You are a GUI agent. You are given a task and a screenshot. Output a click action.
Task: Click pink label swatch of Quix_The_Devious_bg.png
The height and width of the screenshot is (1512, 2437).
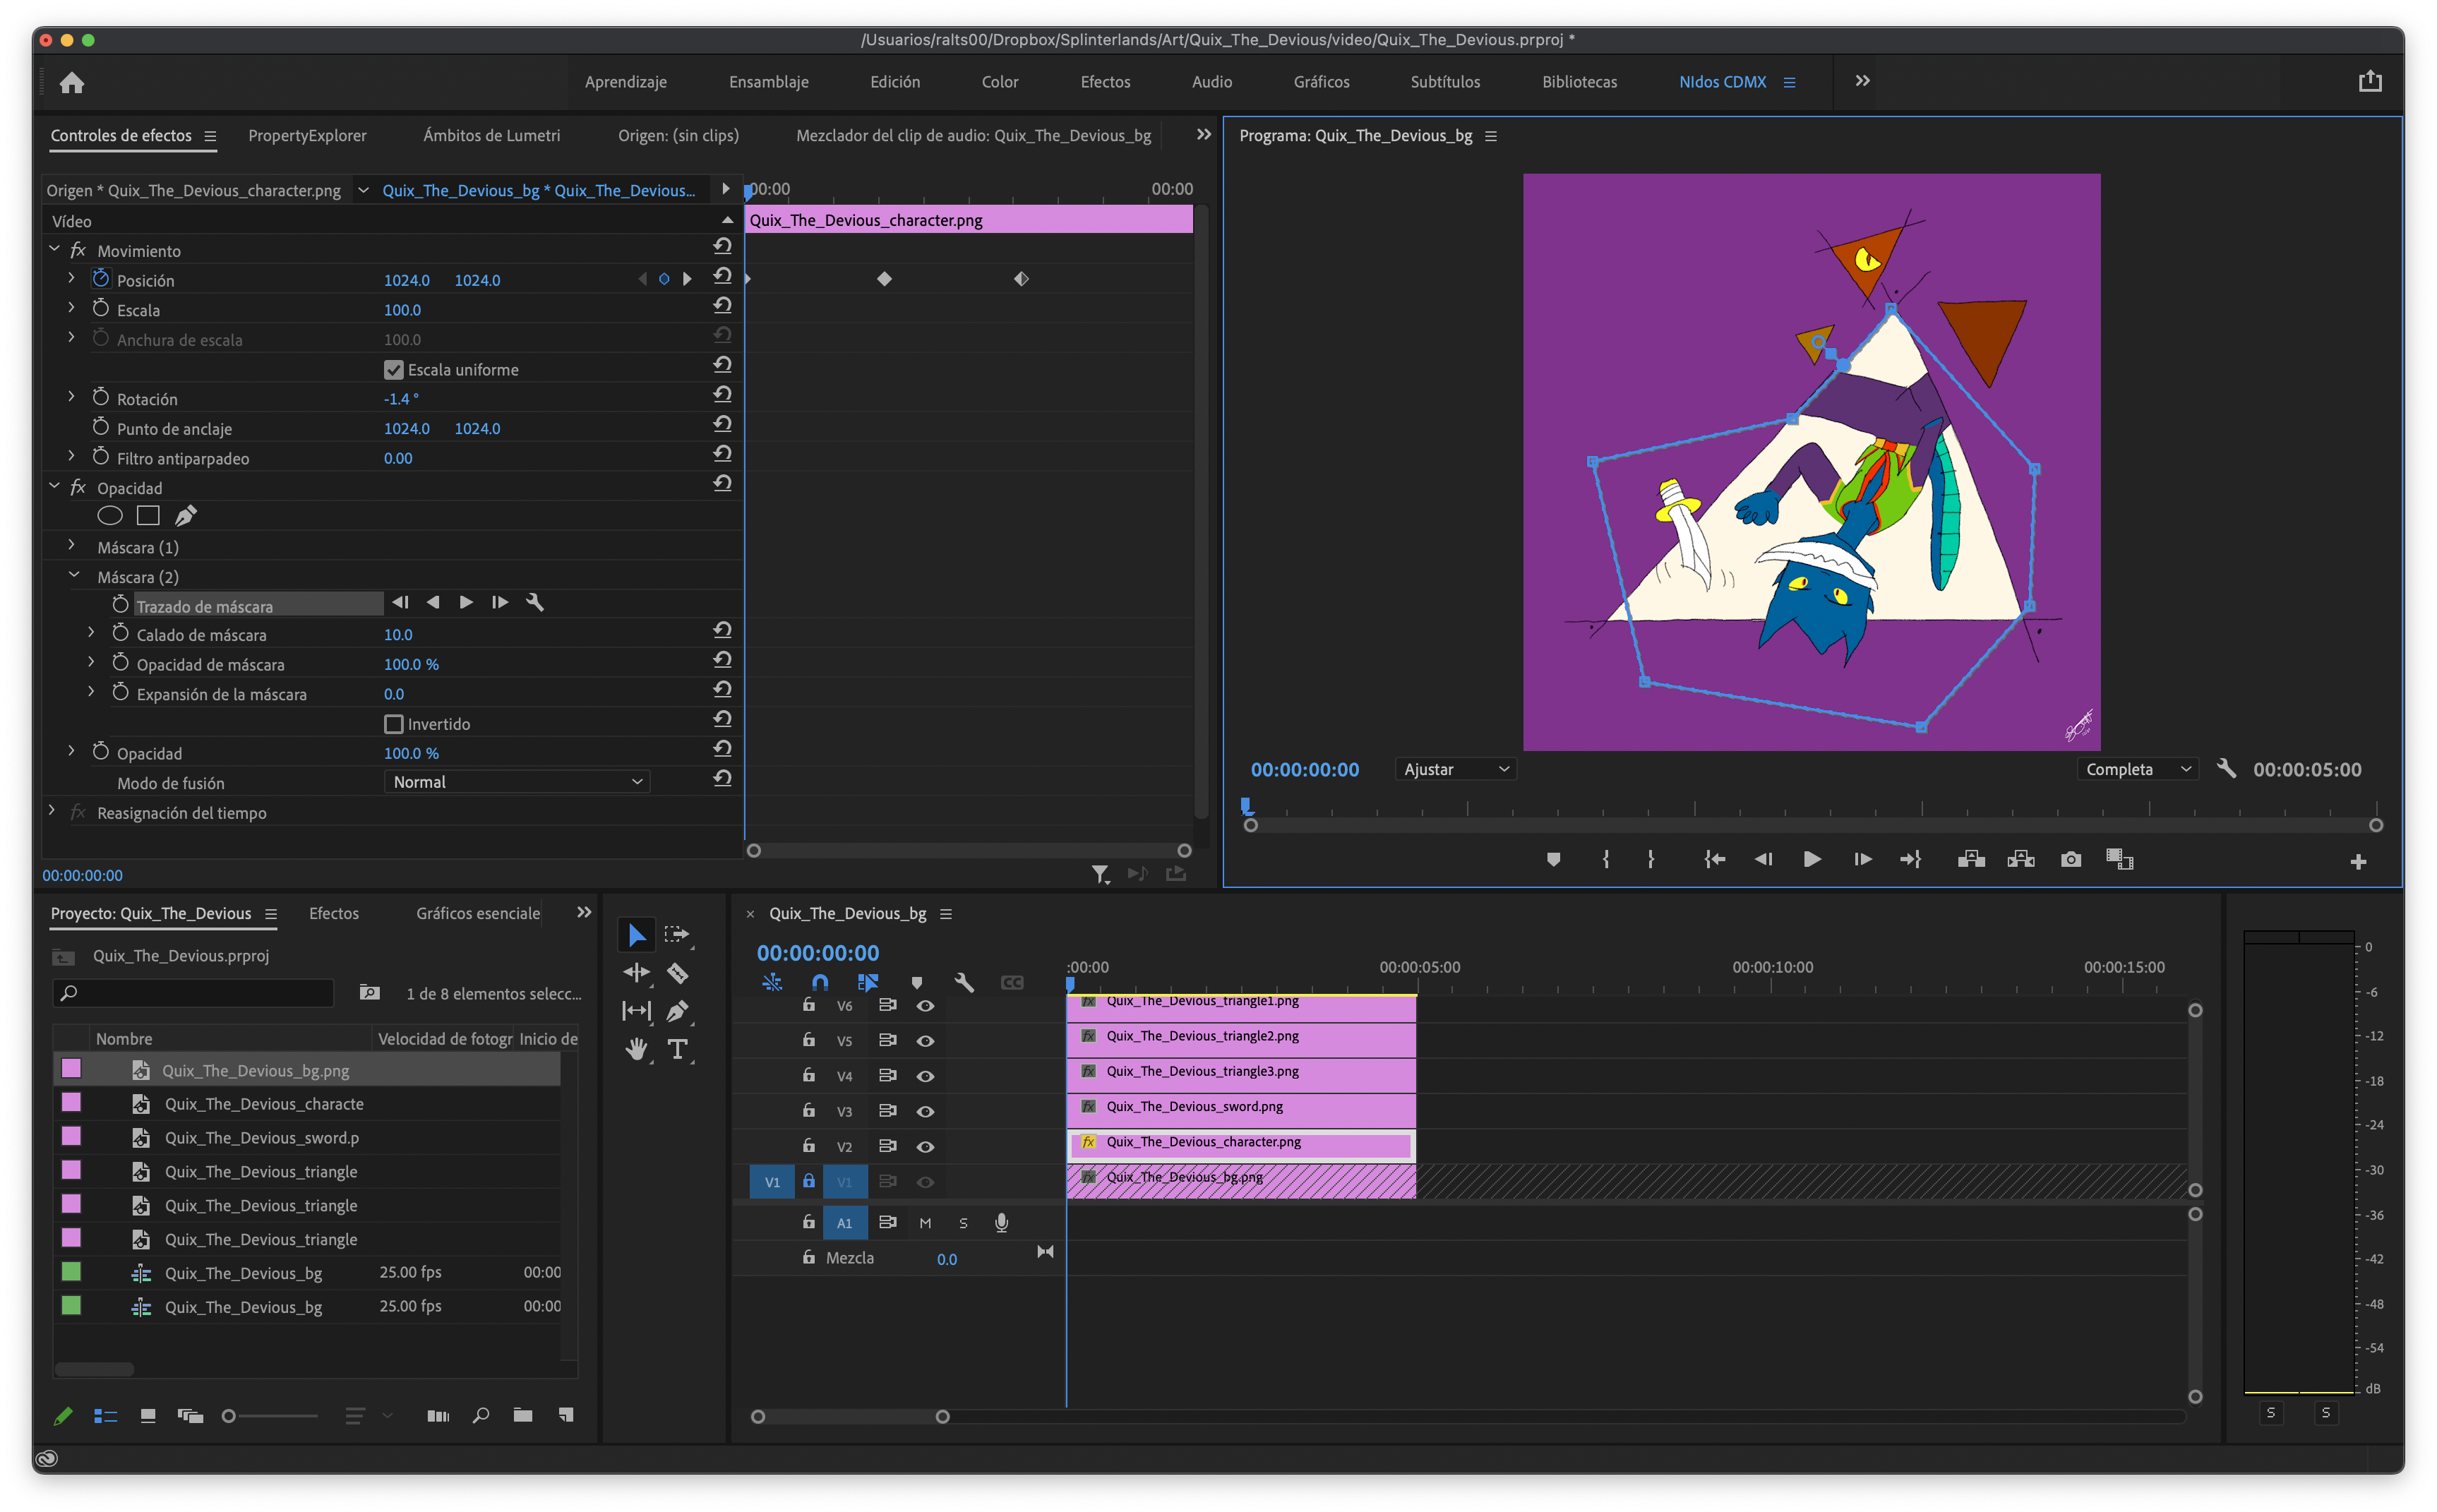71,1068
